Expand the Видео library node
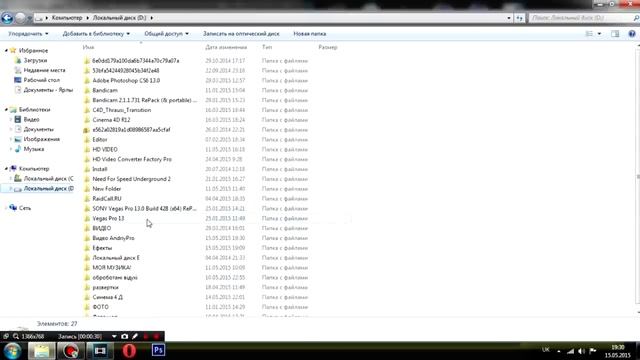 (11, 120)
